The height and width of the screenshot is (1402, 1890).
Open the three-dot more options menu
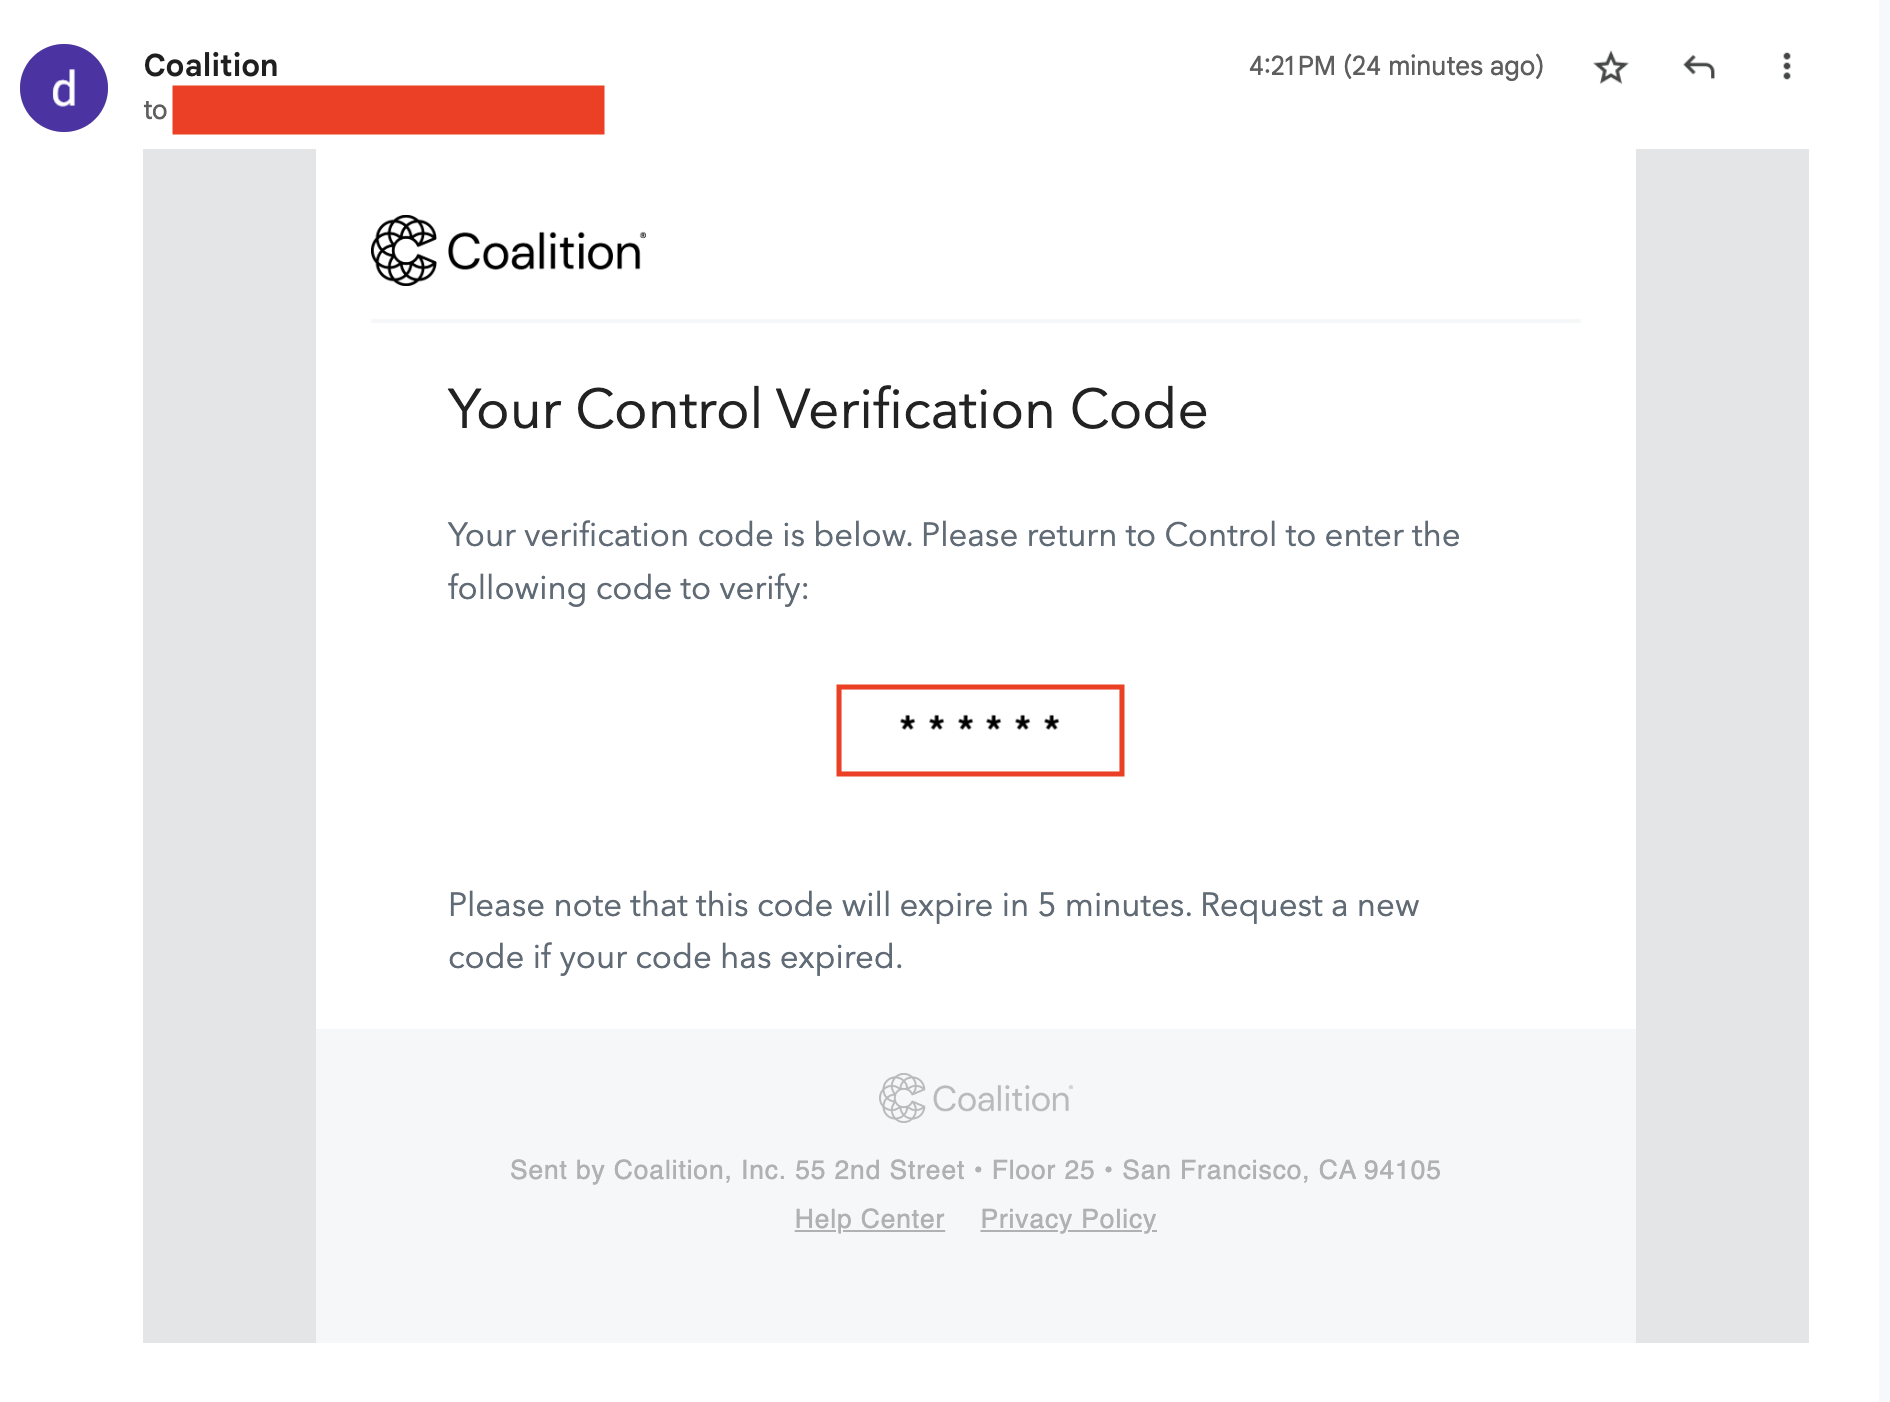click(x=1786, y=67)
